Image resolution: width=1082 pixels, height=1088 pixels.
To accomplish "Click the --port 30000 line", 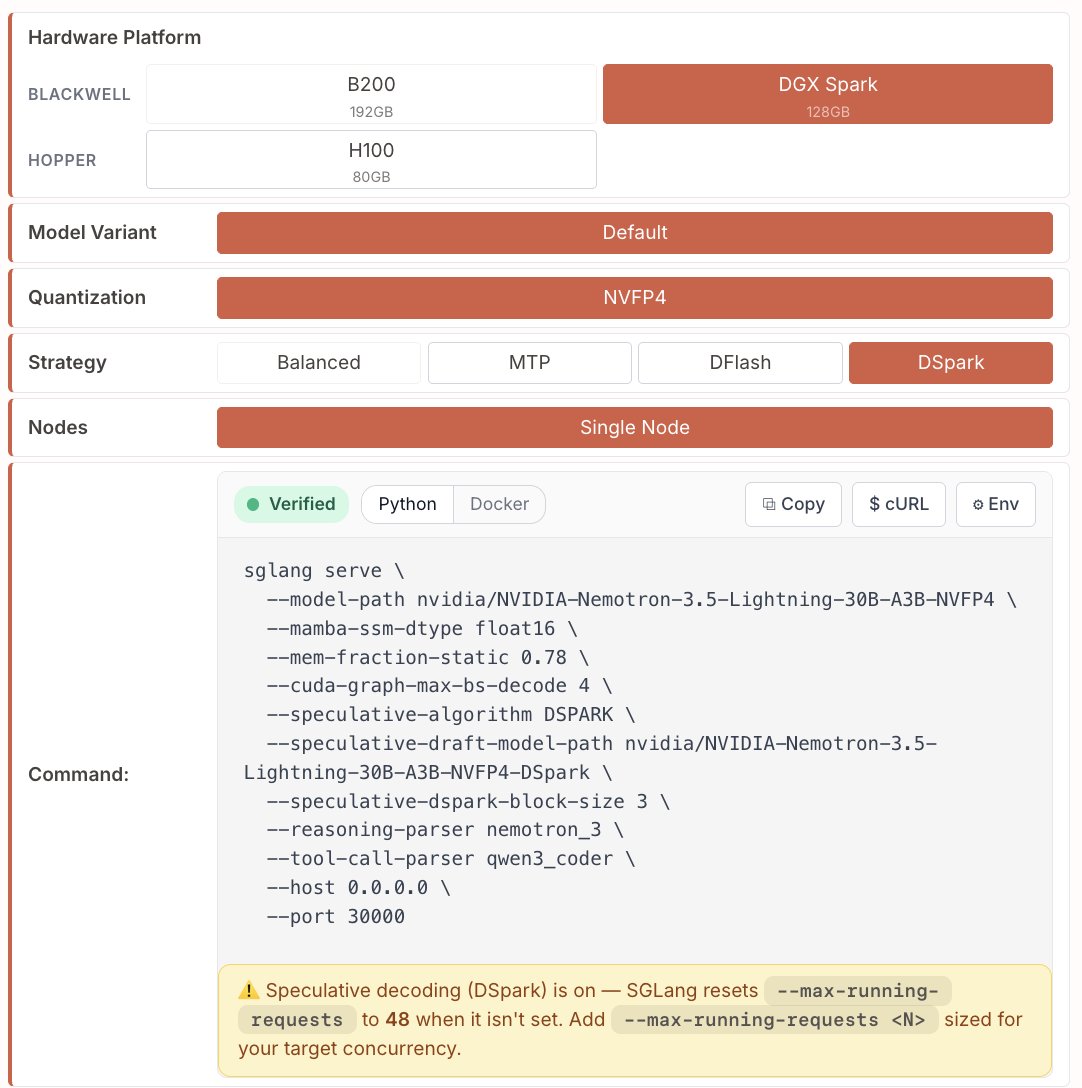I will point(335,917).
